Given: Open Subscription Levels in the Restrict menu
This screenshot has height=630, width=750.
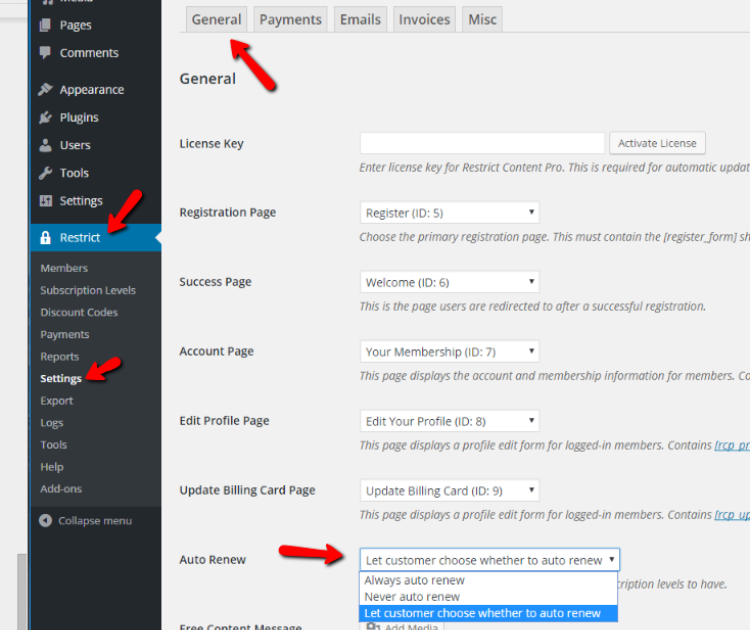Looking at the screenshot, I should (x=88, y=290).
